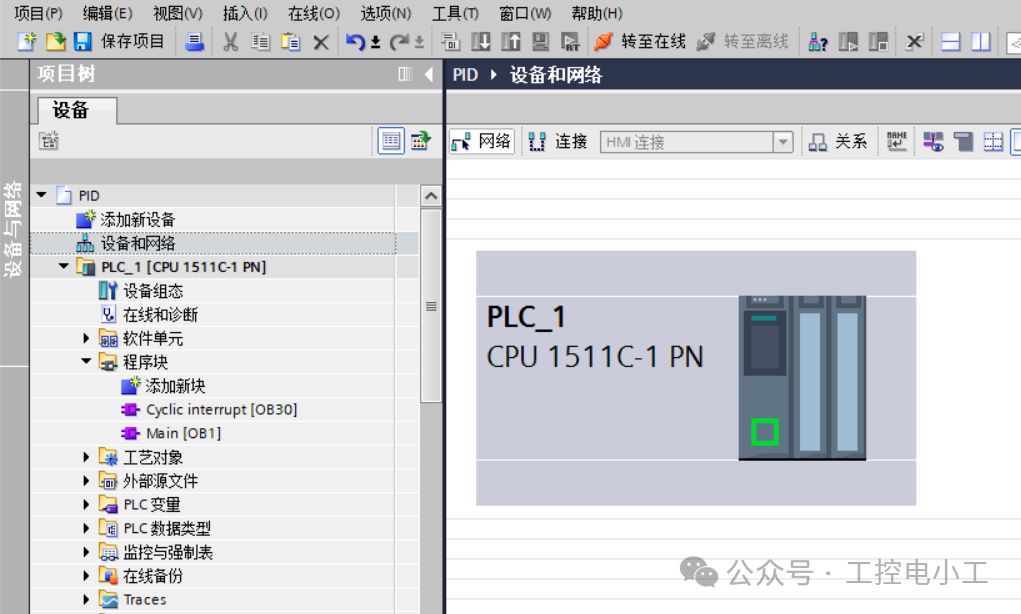Image resolution: width=1021 pixels, height=614 pixels.
Task: Click the Start simulation icon
Action: point(540,42)
